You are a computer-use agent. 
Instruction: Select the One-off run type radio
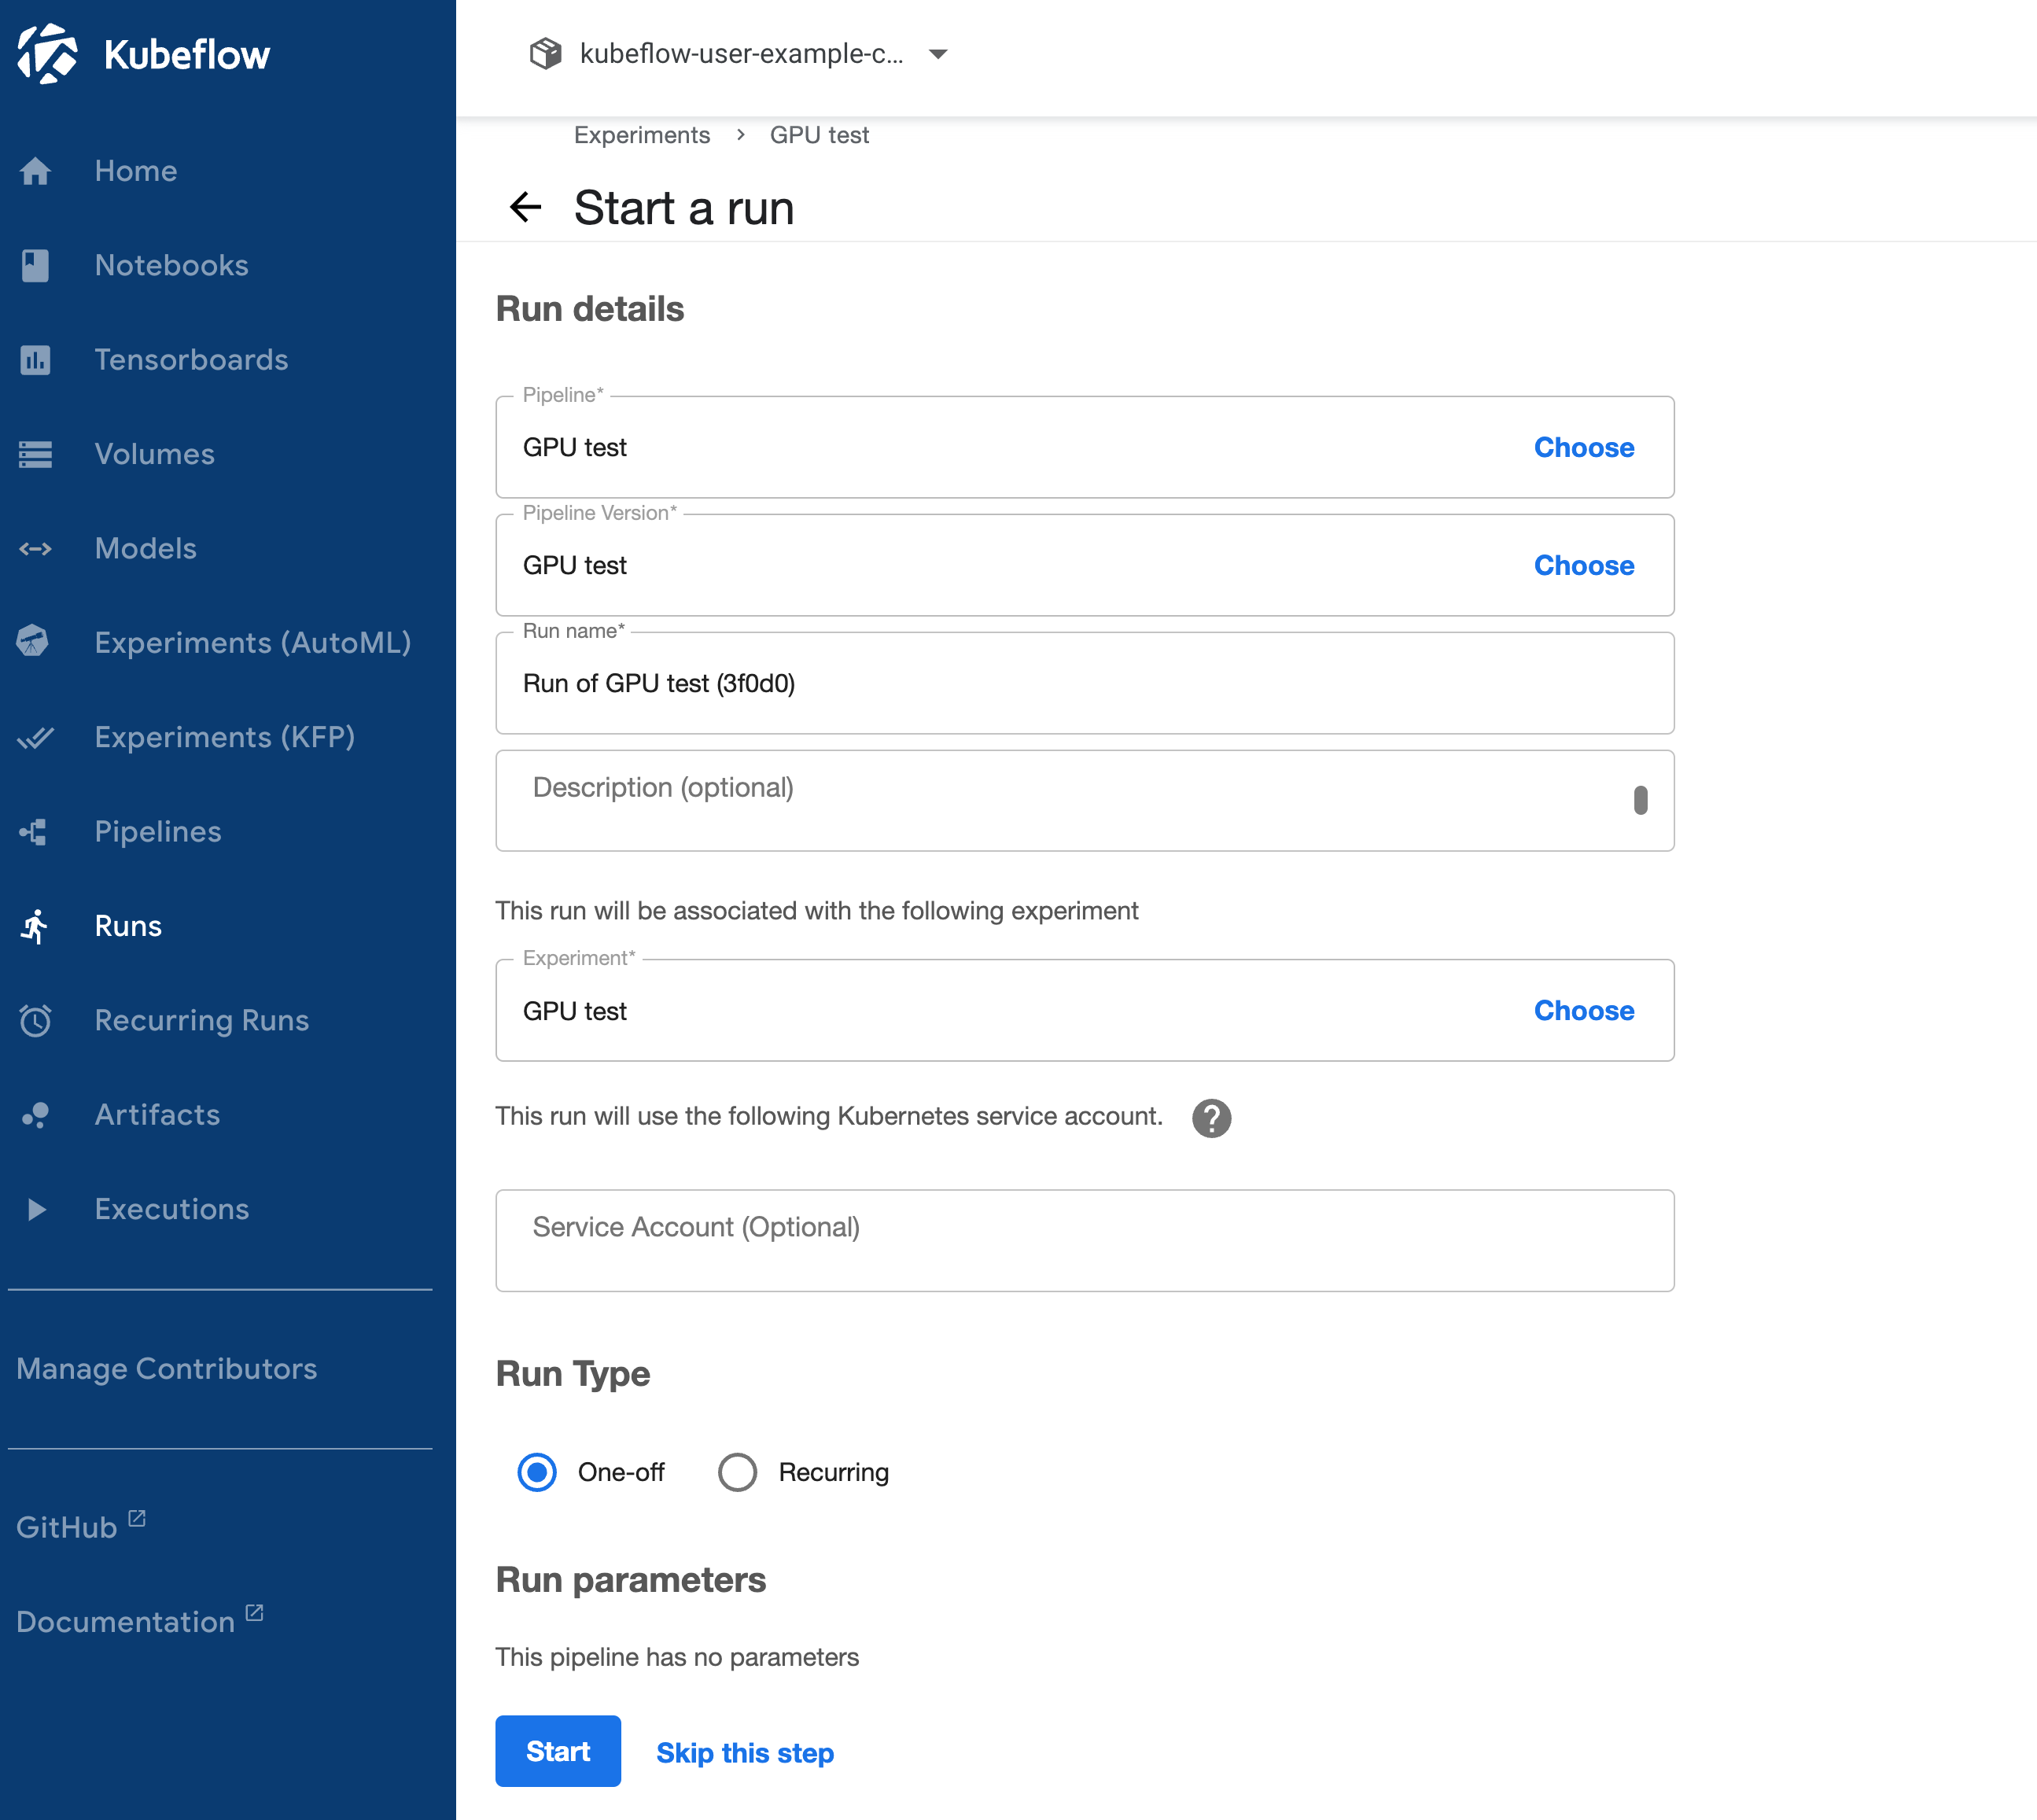pyautogui.click(x=537, y=1472)
